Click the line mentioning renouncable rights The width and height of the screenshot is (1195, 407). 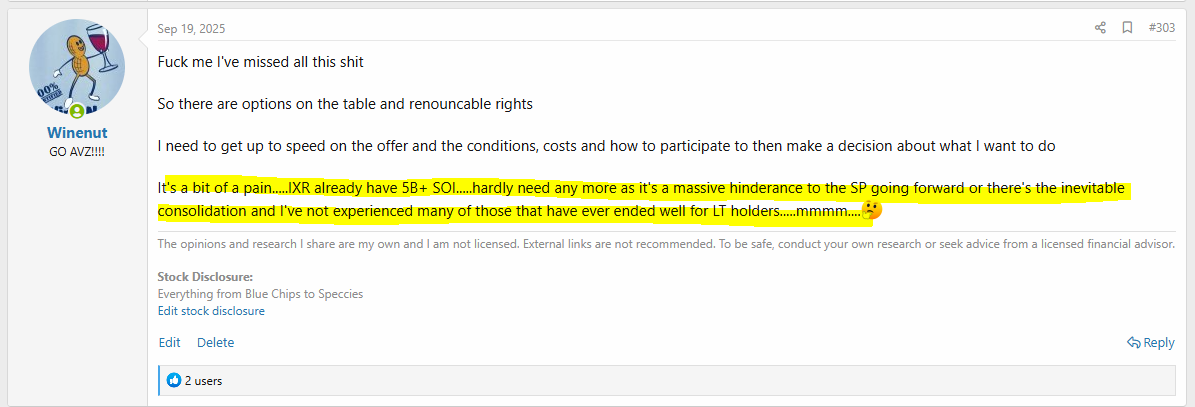click(x=345, y=104)
